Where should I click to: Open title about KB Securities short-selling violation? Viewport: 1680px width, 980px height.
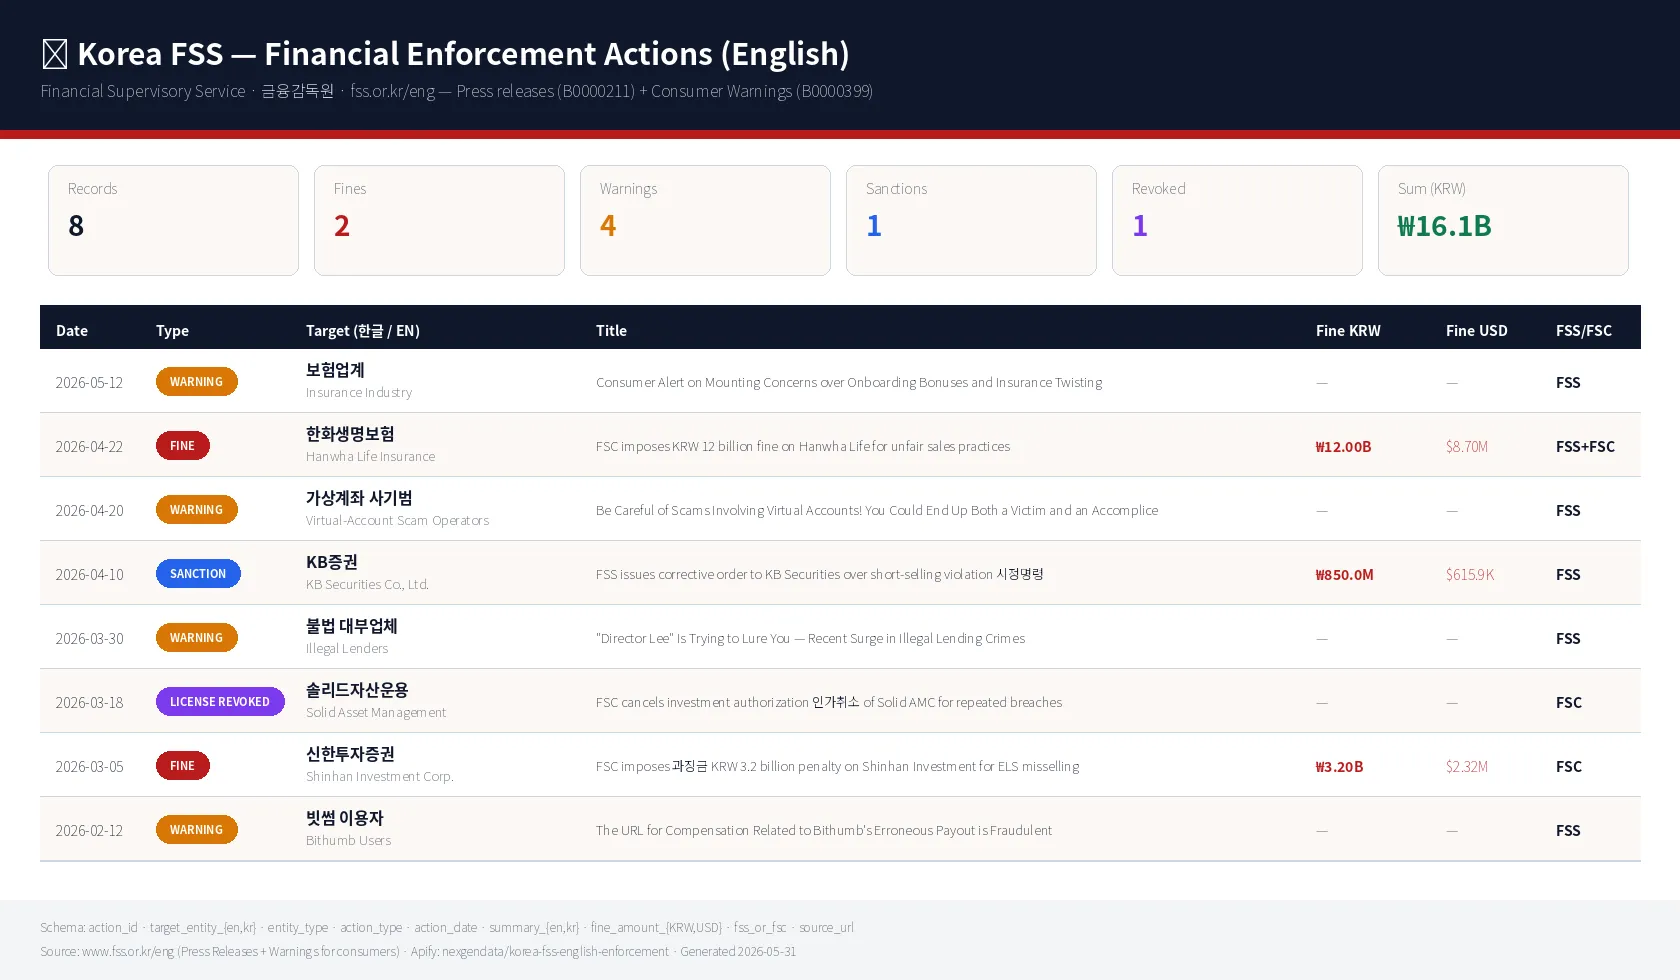tap(820, 575)
